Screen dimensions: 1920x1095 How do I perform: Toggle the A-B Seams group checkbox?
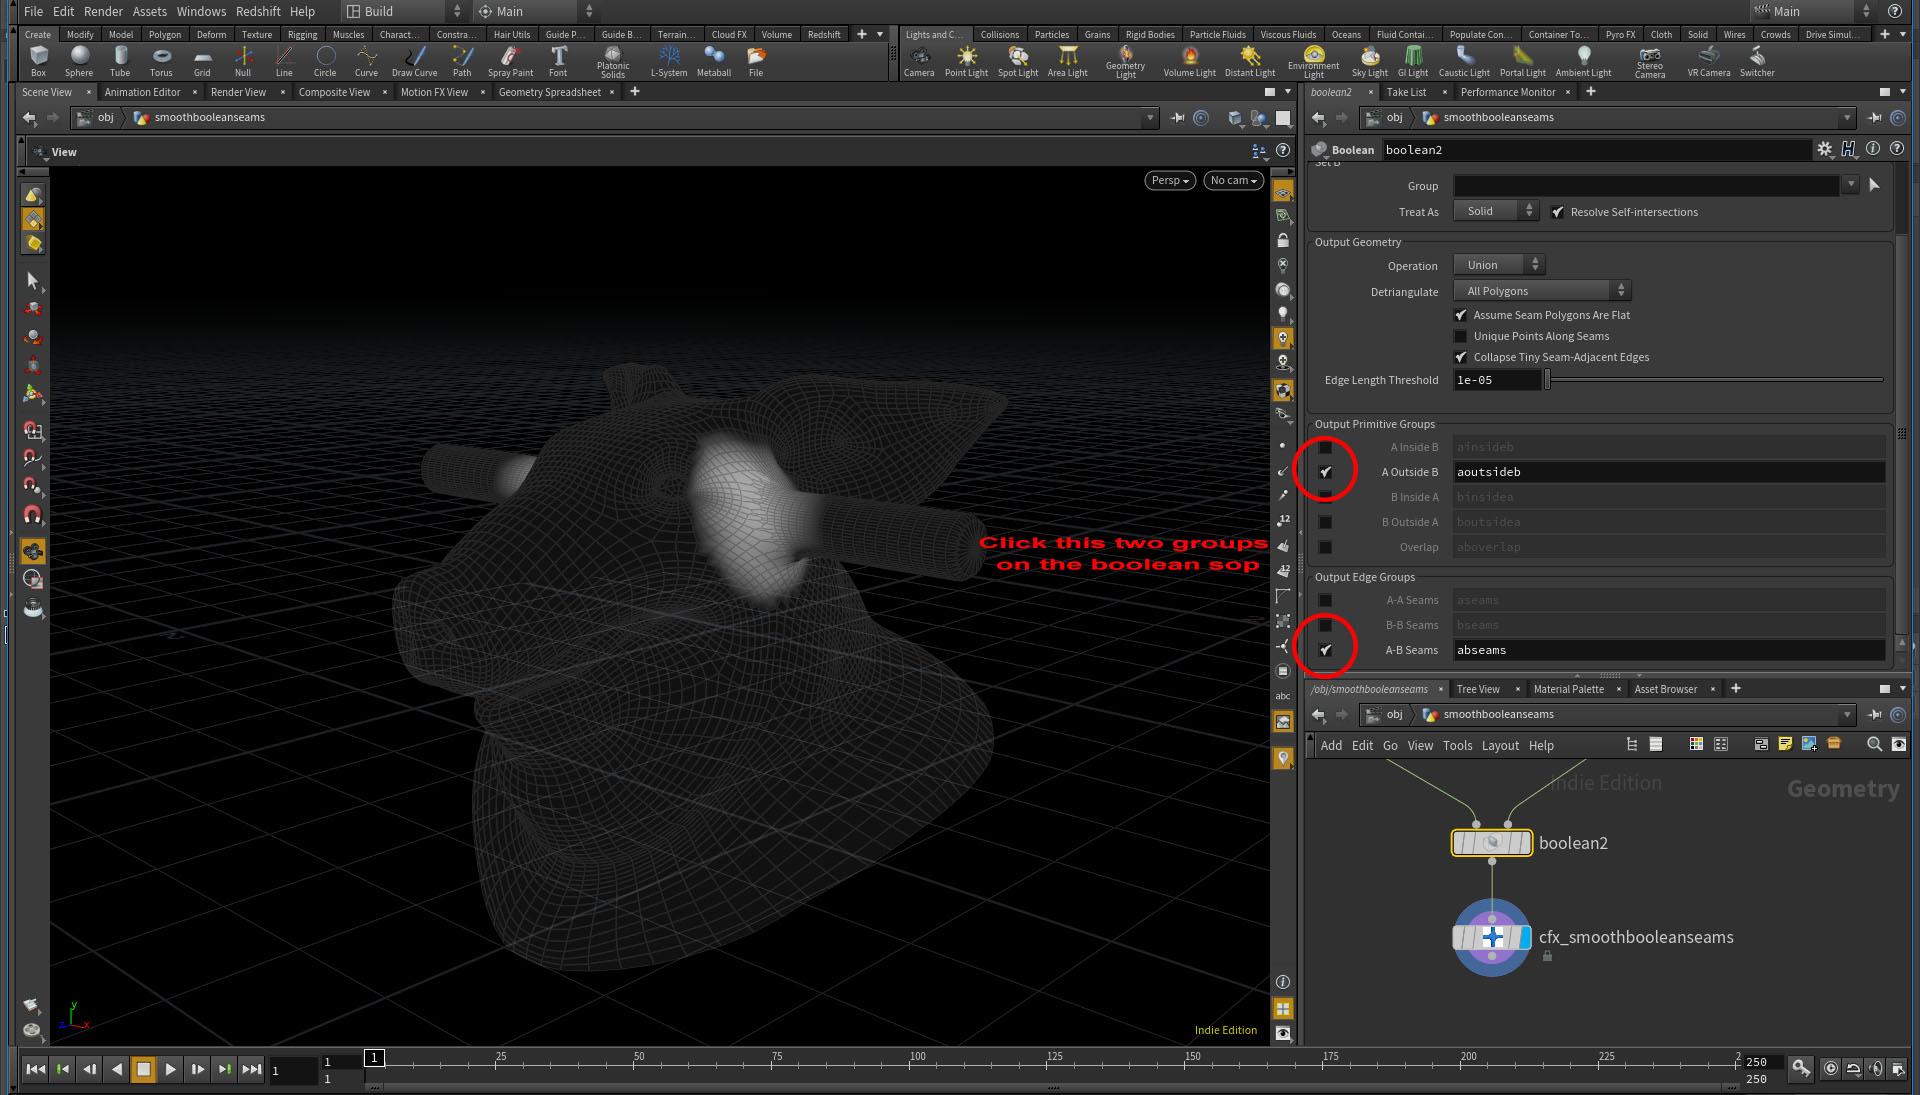[1325, 650]
